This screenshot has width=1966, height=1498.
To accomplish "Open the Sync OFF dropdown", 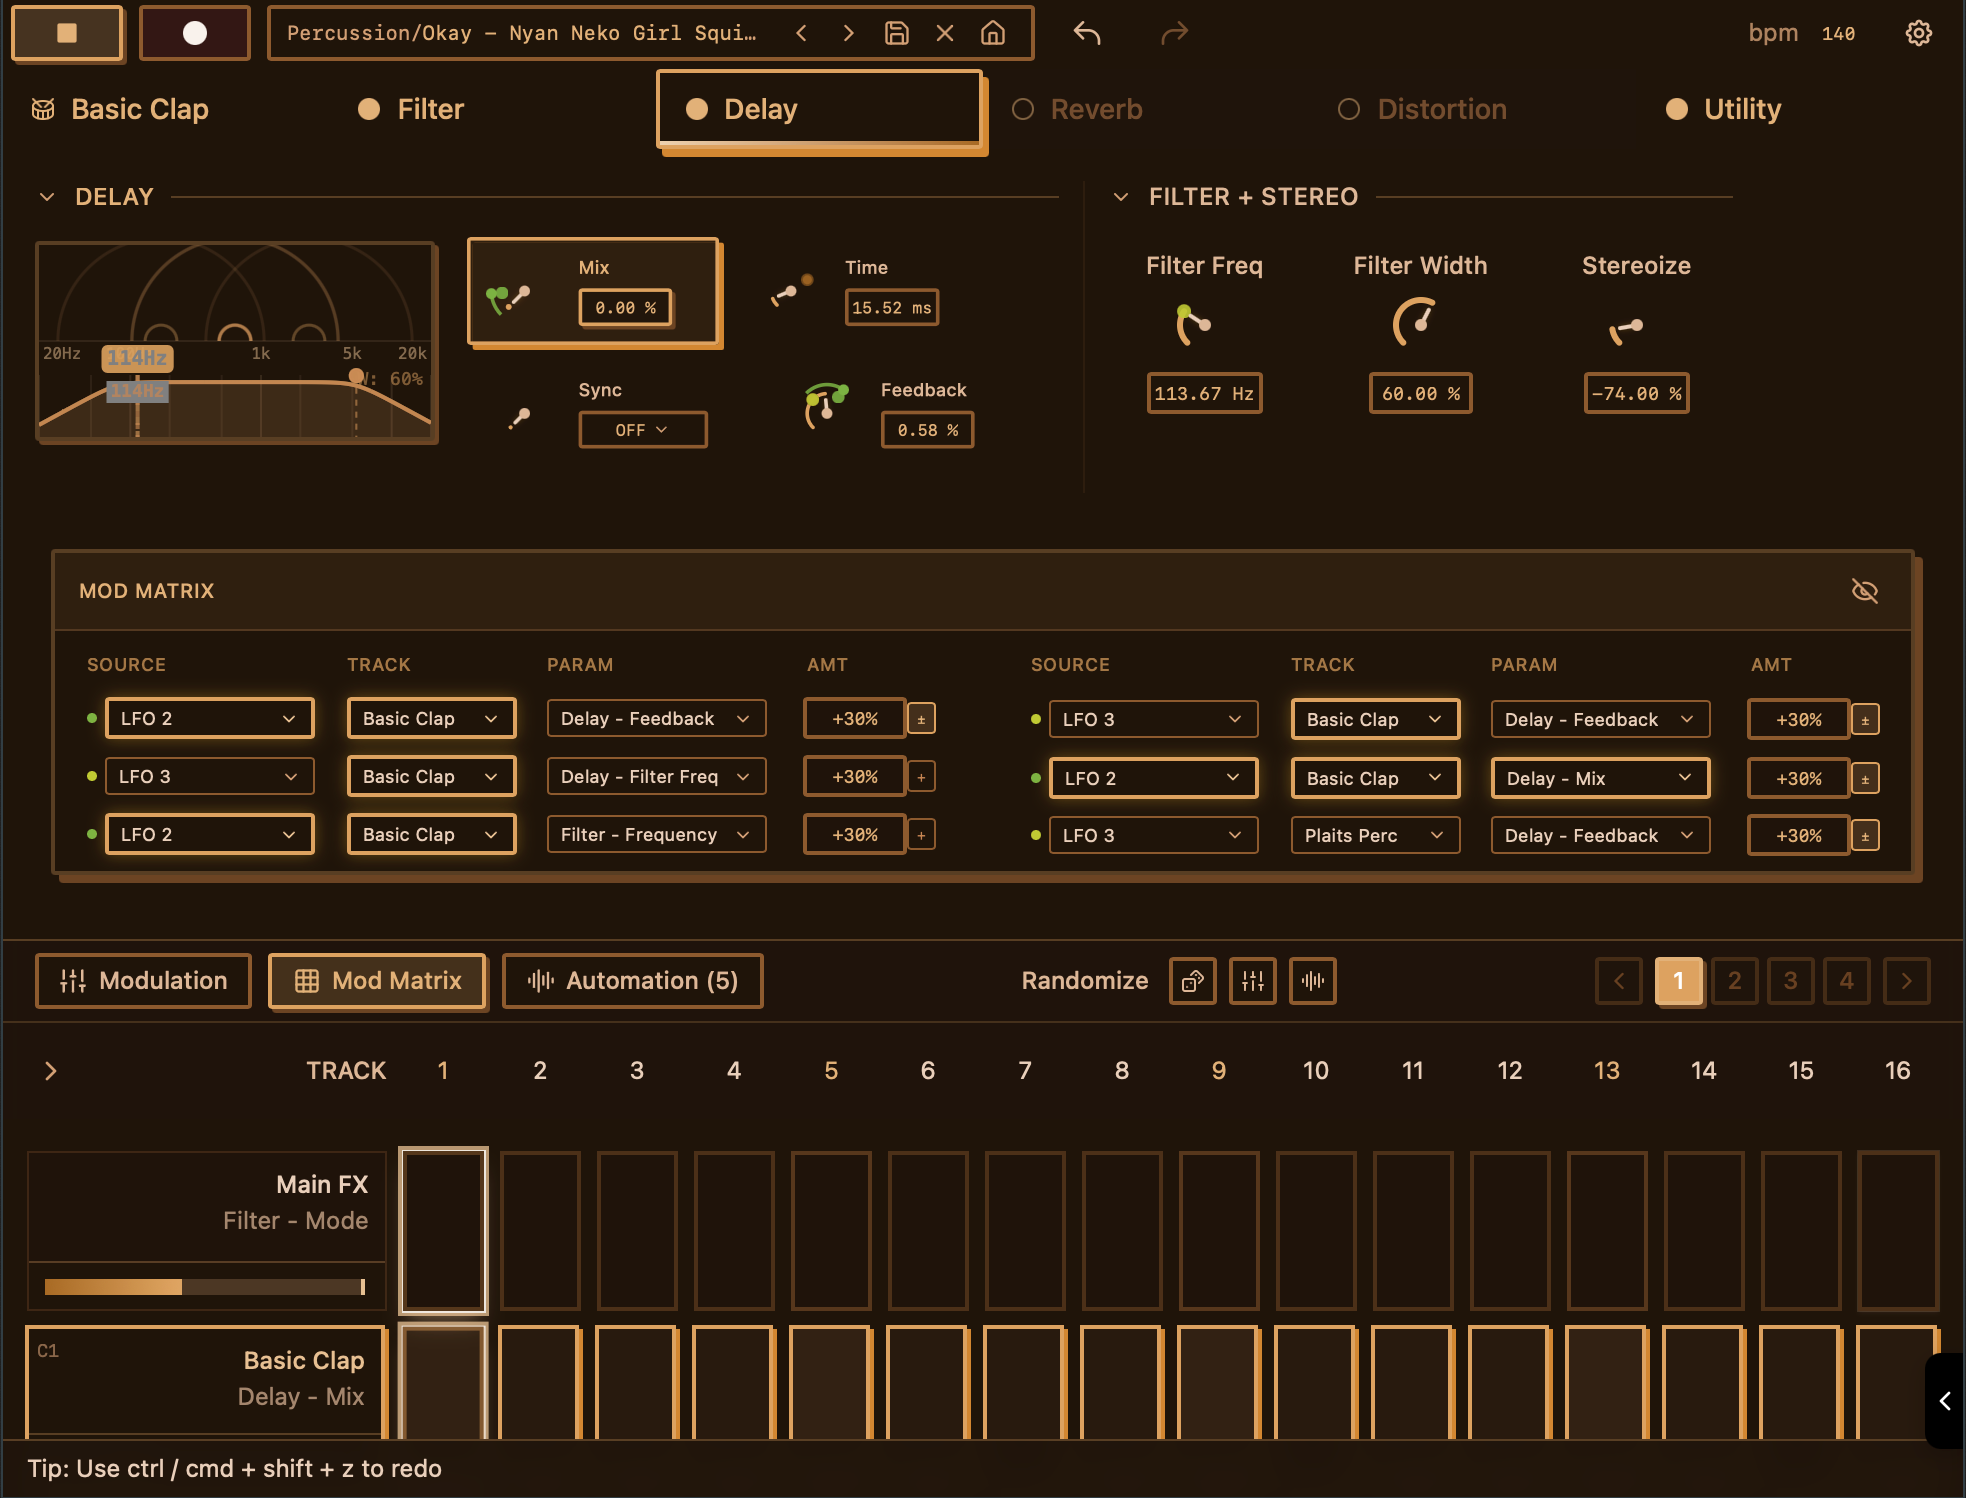I will (x=642, y=430).
